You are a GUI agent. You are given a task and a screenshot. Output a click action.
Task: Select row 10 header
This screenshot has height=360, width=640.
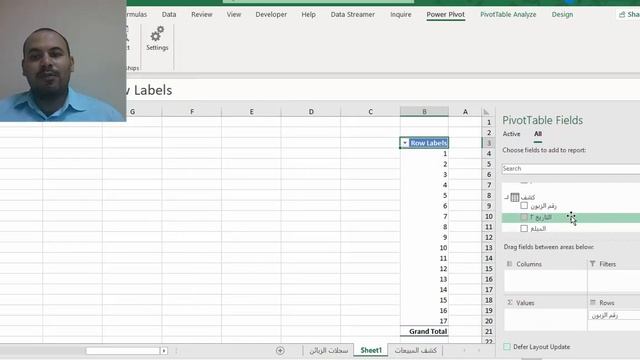tap(489, 216)
